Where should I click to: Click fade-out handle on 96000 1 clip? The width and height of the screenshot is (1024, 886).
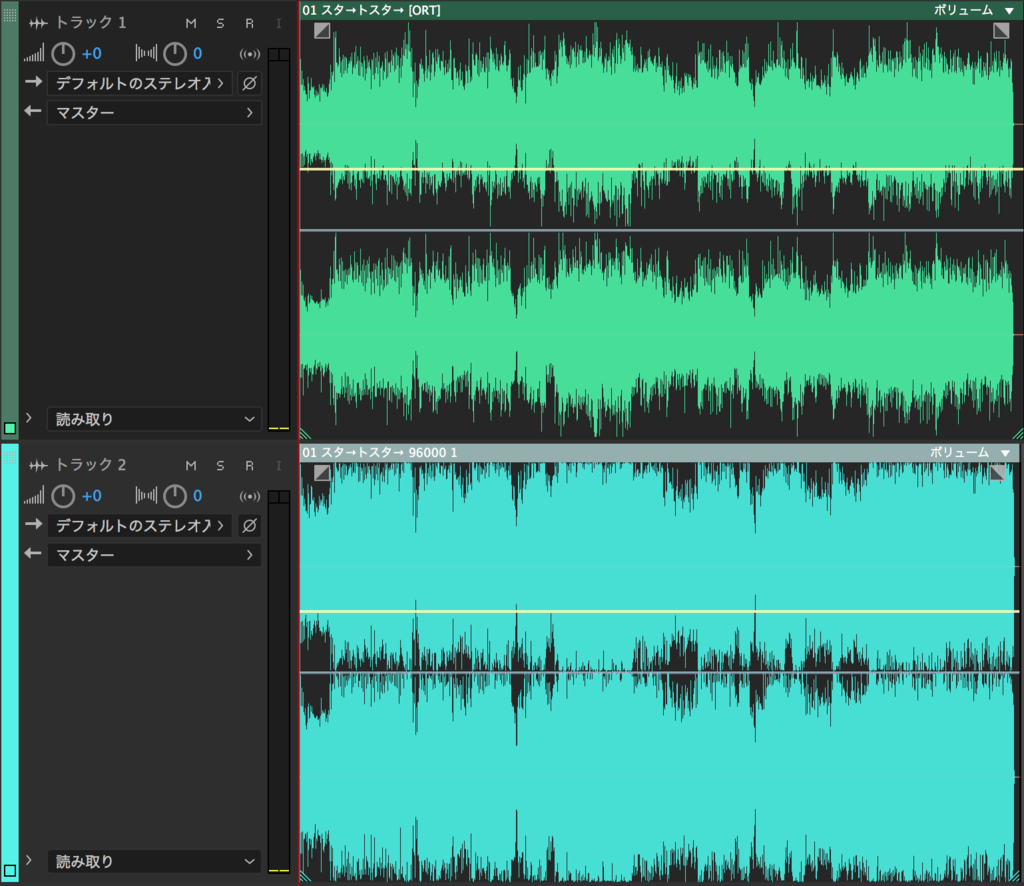pyautogui.click(x=997, y=472)
